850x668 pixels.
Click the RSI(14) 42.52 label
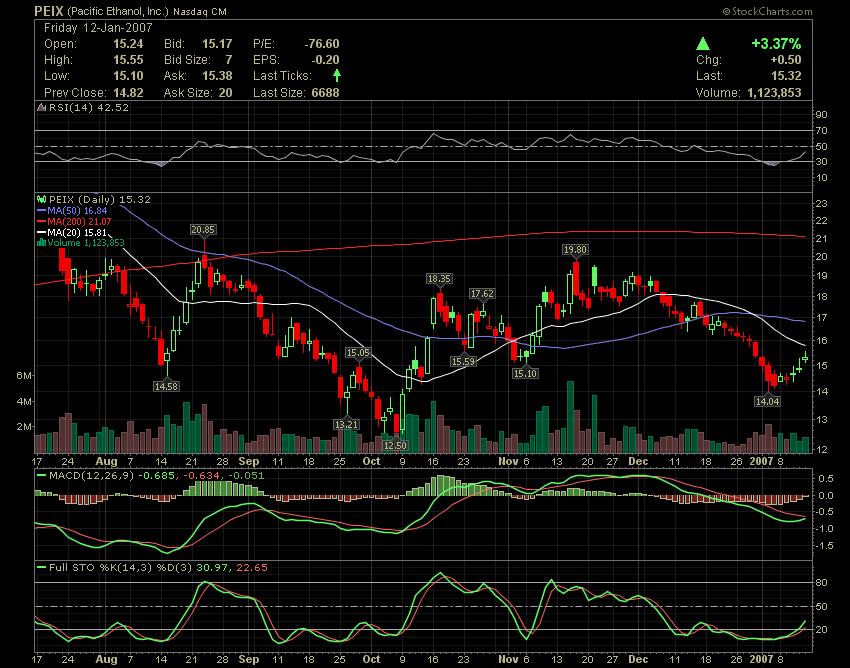89,107
